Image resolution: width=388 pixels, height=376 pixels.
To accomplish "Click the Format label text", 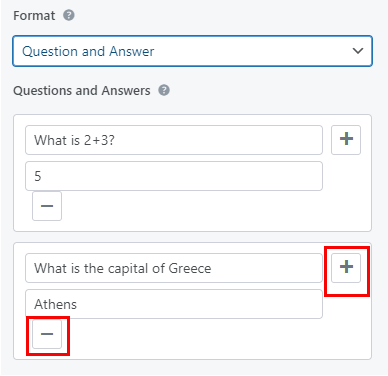I will (34, 16).
